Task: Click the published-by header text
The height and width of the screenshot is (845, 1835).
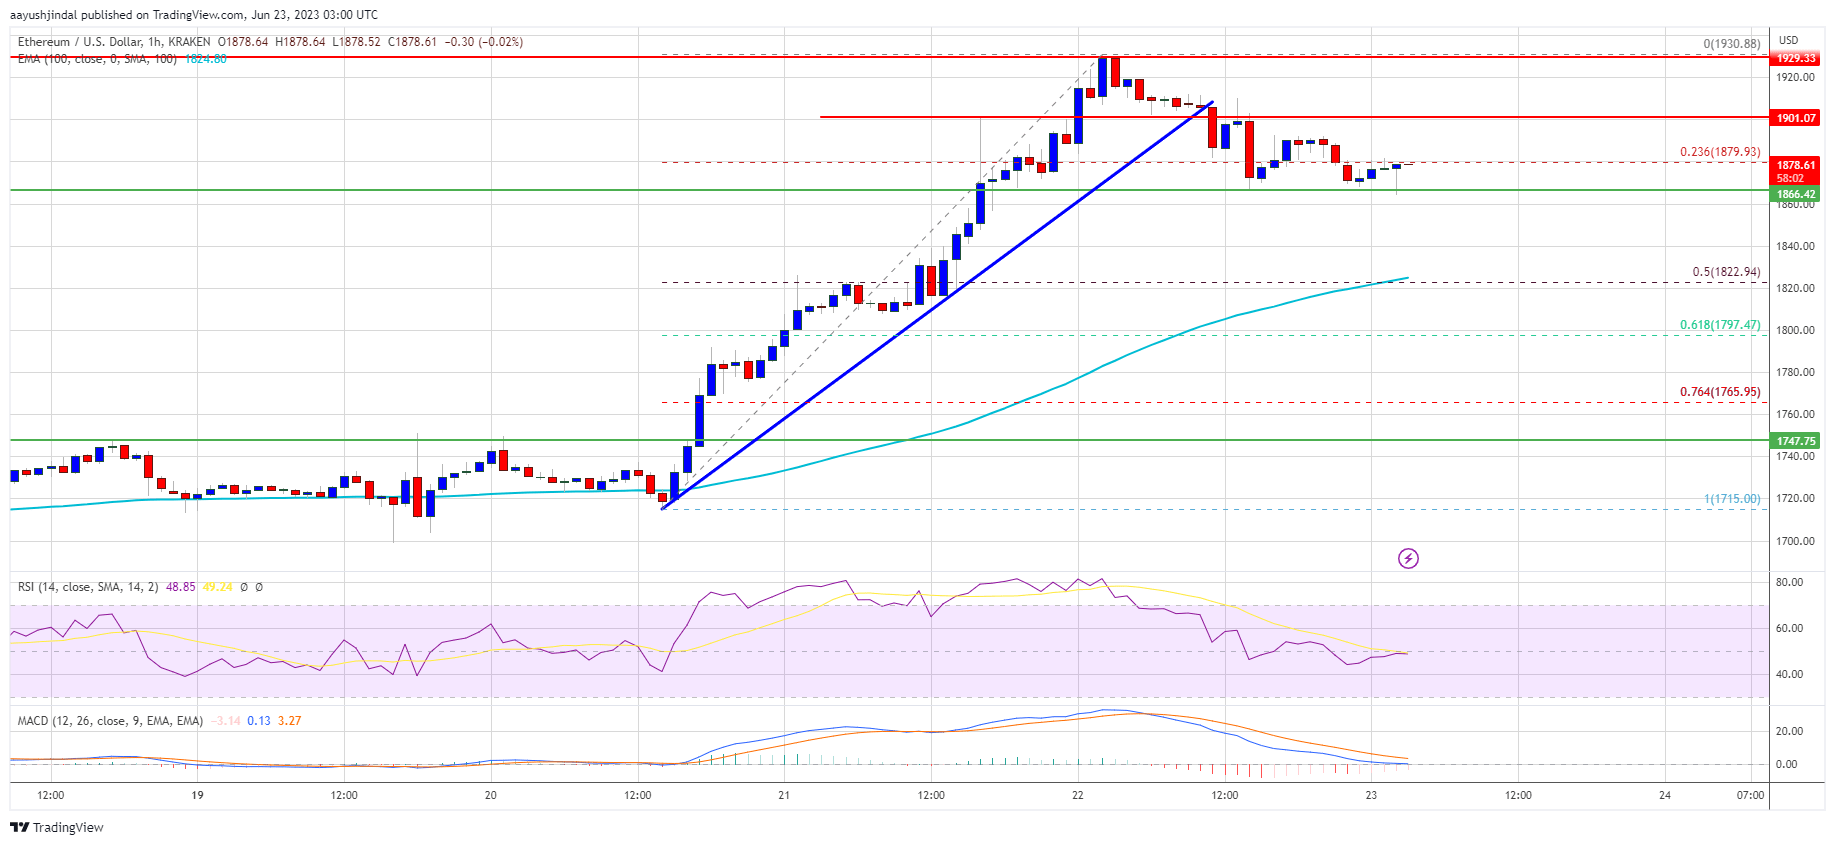Action: coord(194,15)
